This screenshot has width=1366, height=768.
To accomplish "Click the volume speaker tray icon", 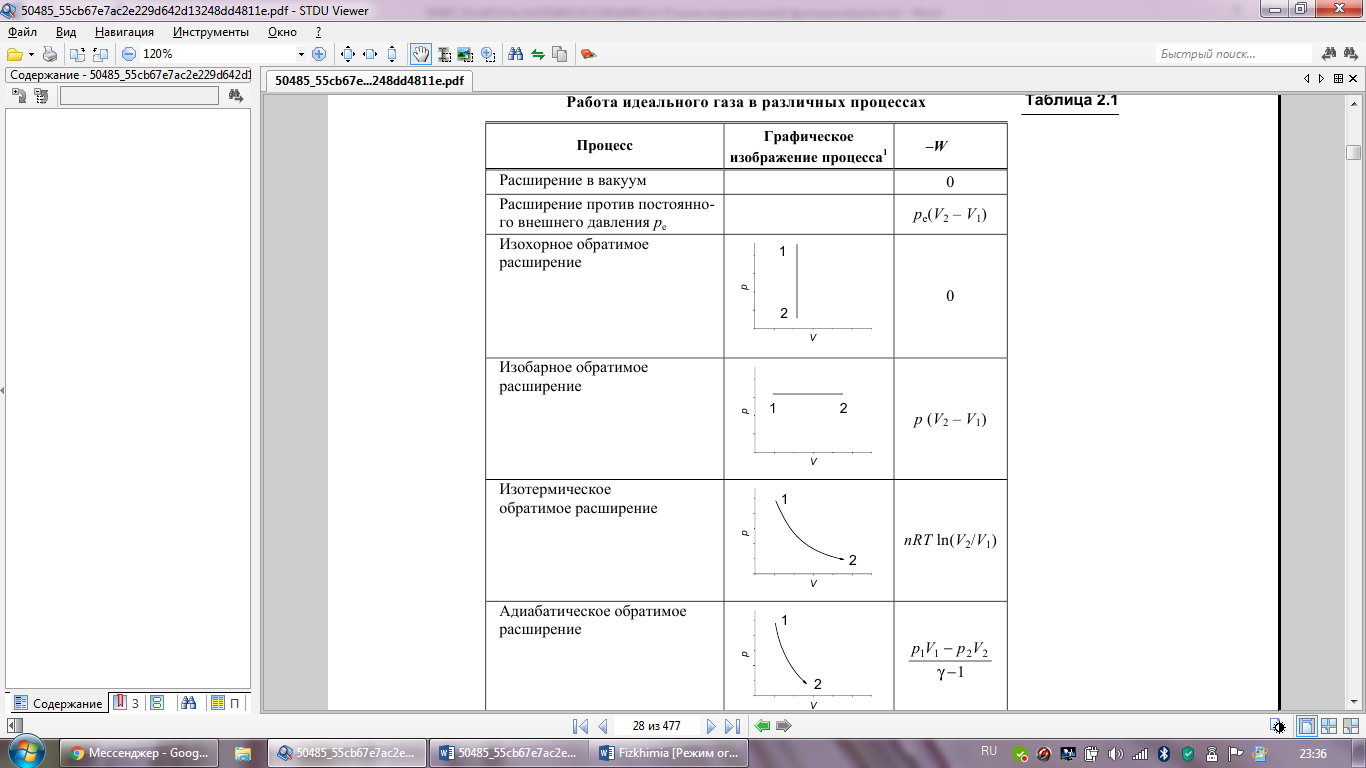I will 1117,753.
